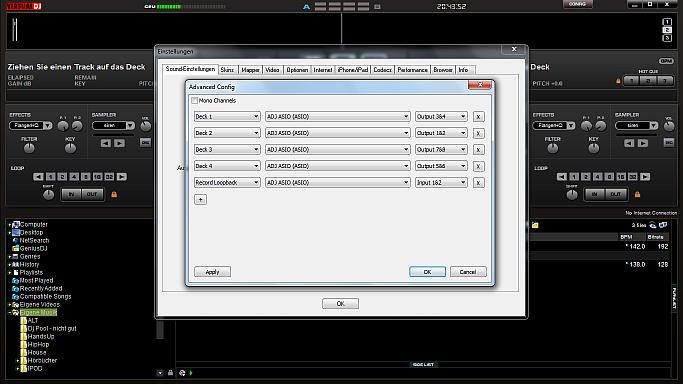Open the Output 3&4 channel dropdown
Screen dimensions: 683x384
(x=441, y=117)
